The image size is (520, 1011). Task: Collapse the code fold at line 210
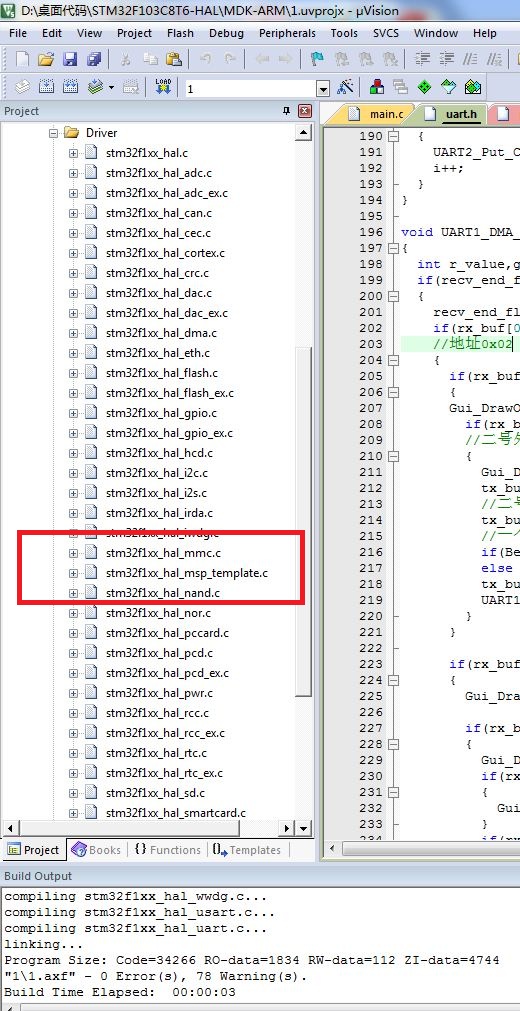394,456
